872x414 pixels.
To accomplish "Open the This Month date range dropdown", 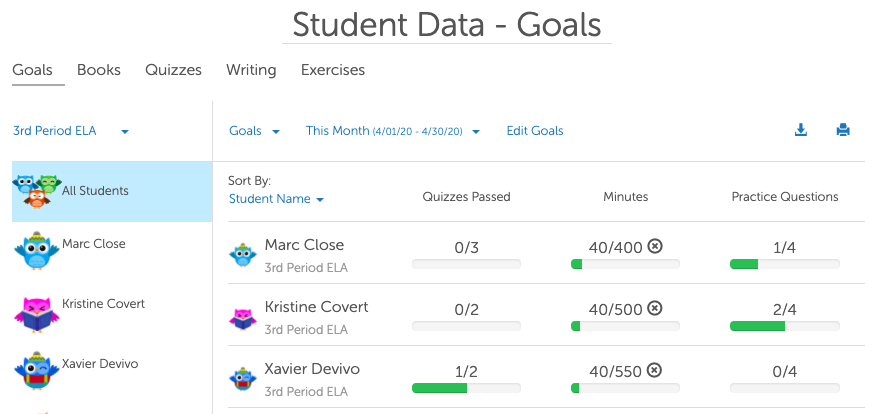I will coord(392,131).
